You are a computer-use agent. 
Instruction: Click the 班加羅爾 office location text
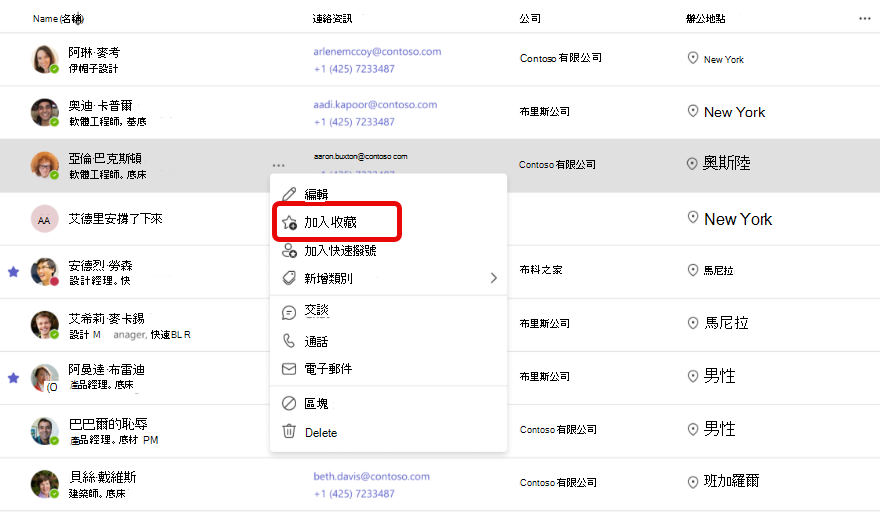(x=732, y=481)
